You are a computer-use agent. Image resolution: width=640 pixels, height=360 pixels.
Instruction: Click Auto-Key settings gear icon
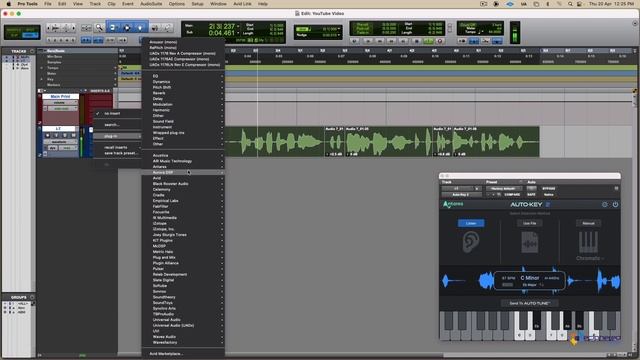coord(605,204)
